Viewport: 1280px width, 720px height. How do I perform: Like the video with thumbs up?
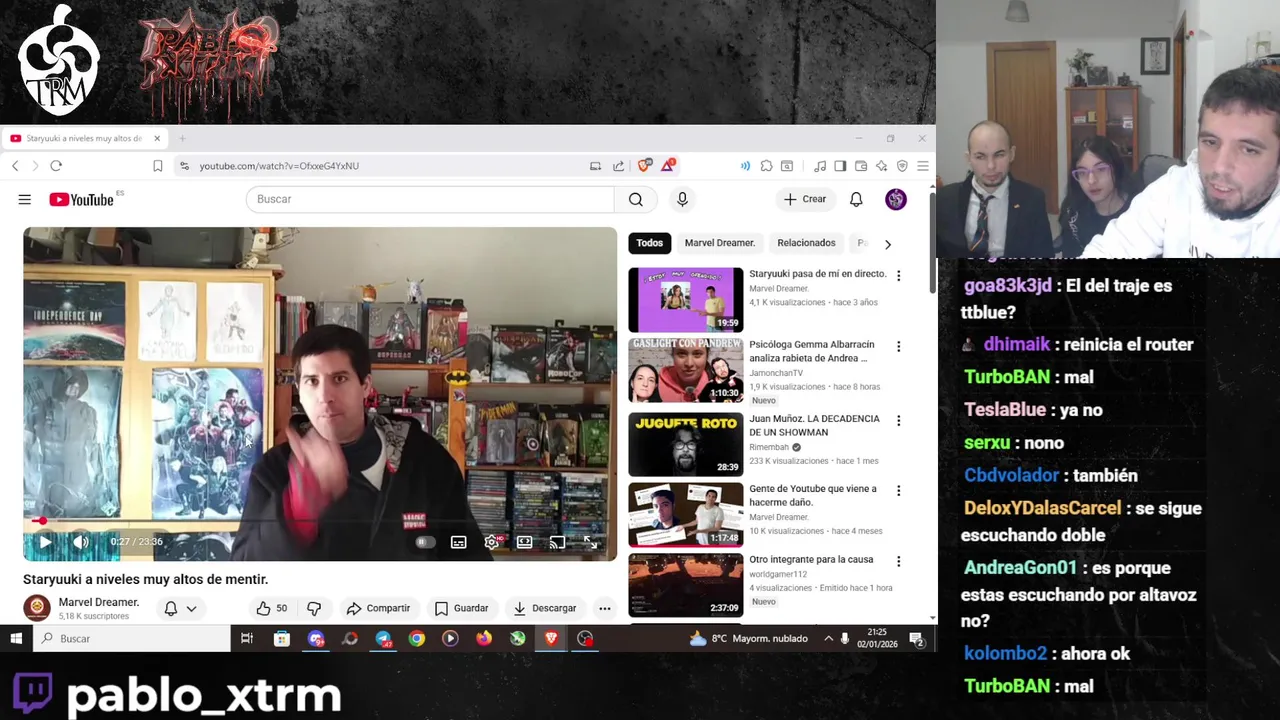[x=270, y=608]
